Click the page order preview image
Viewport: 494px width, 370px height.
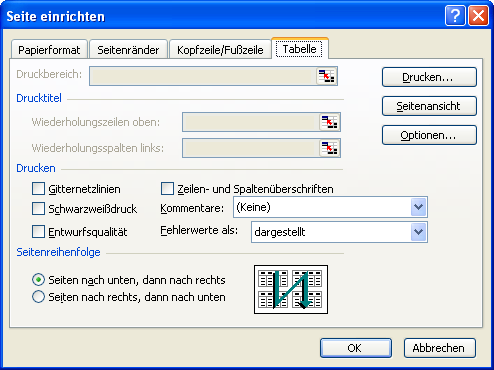[291, 289]
